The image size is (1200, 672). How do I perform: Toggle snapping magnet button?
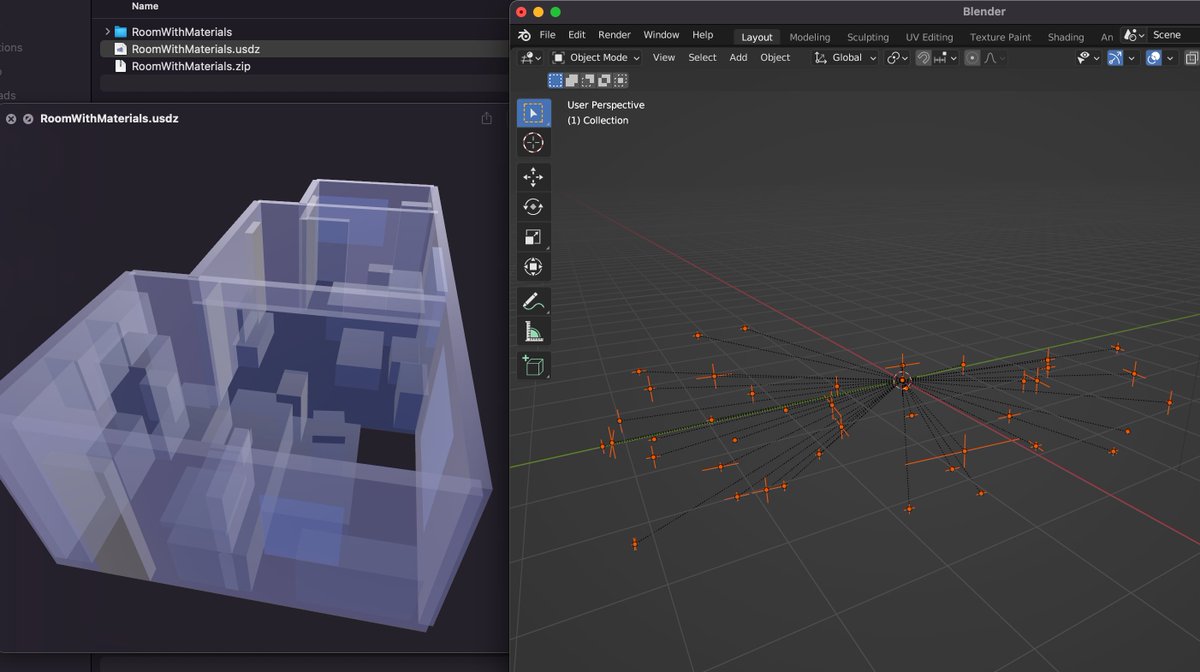[923, 58]
